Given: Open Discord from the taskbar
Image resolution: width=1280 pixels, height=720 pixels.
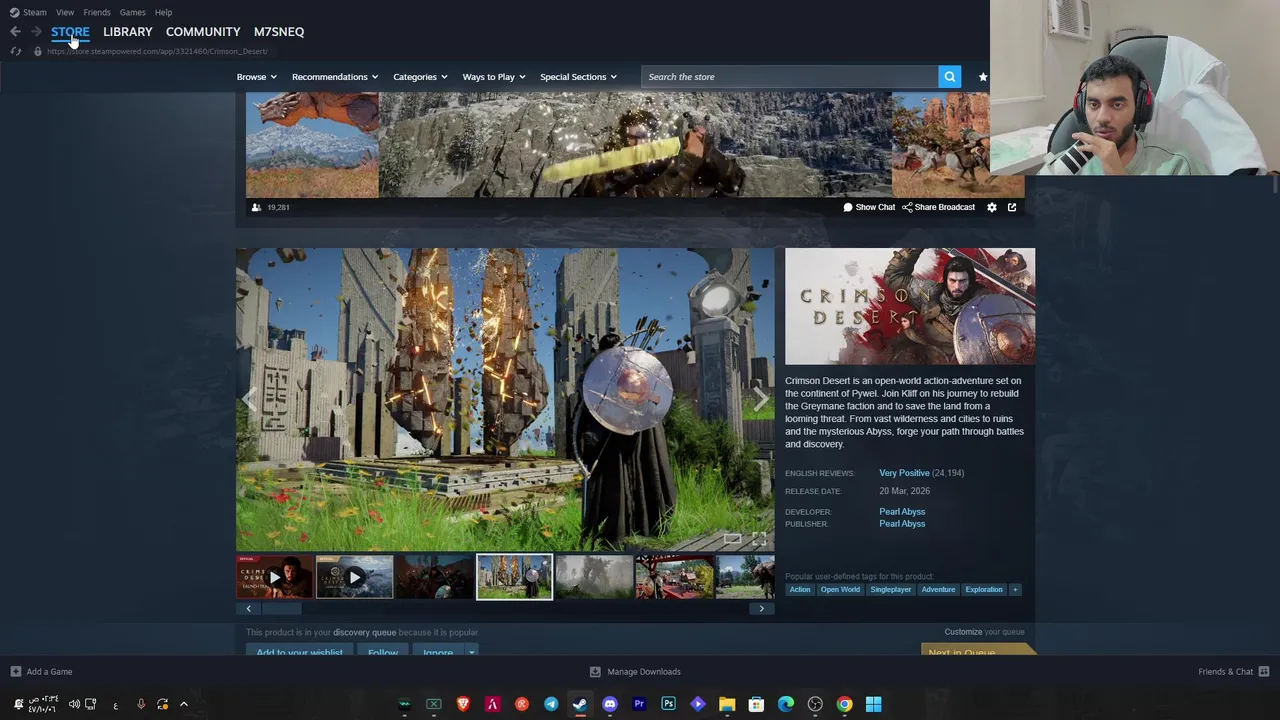Looking at the screenshot, I should tap(610, 704).
